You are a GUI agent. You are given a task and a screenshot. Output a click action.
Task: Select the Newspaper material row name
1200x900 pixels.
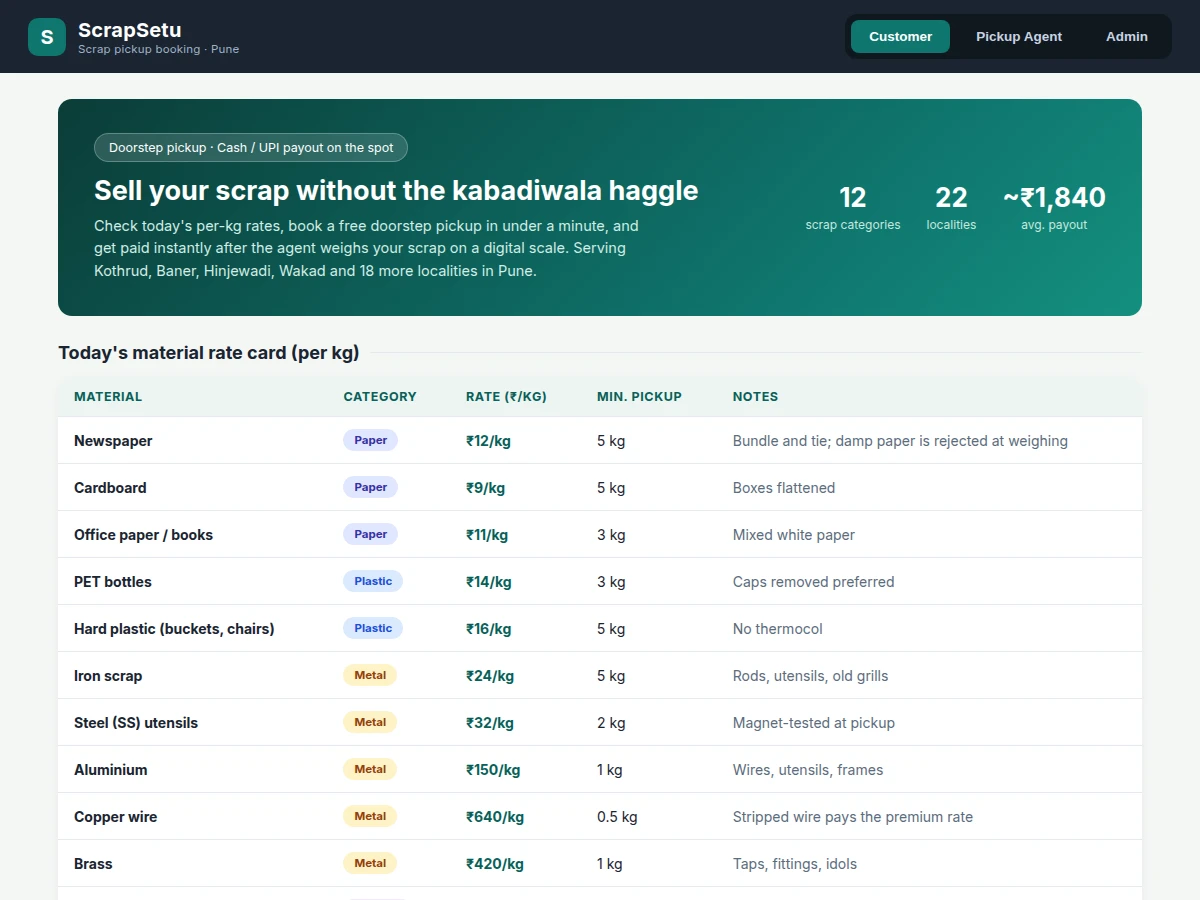[113, 441]
